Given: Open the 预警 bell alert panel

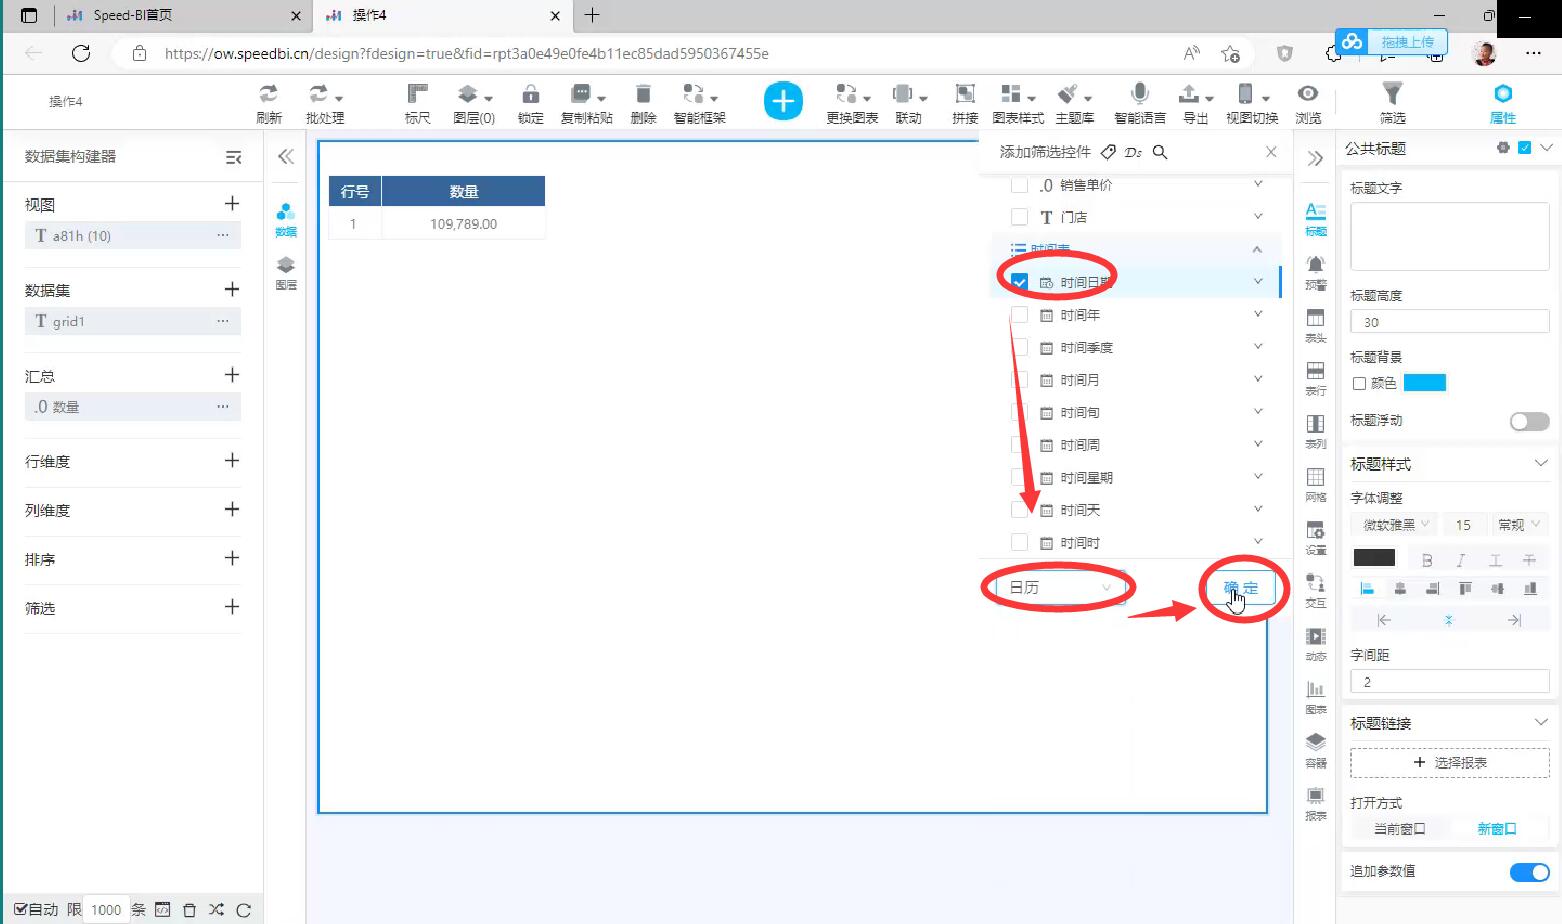Looking at the screenshot, I should tap(1315, 270).
